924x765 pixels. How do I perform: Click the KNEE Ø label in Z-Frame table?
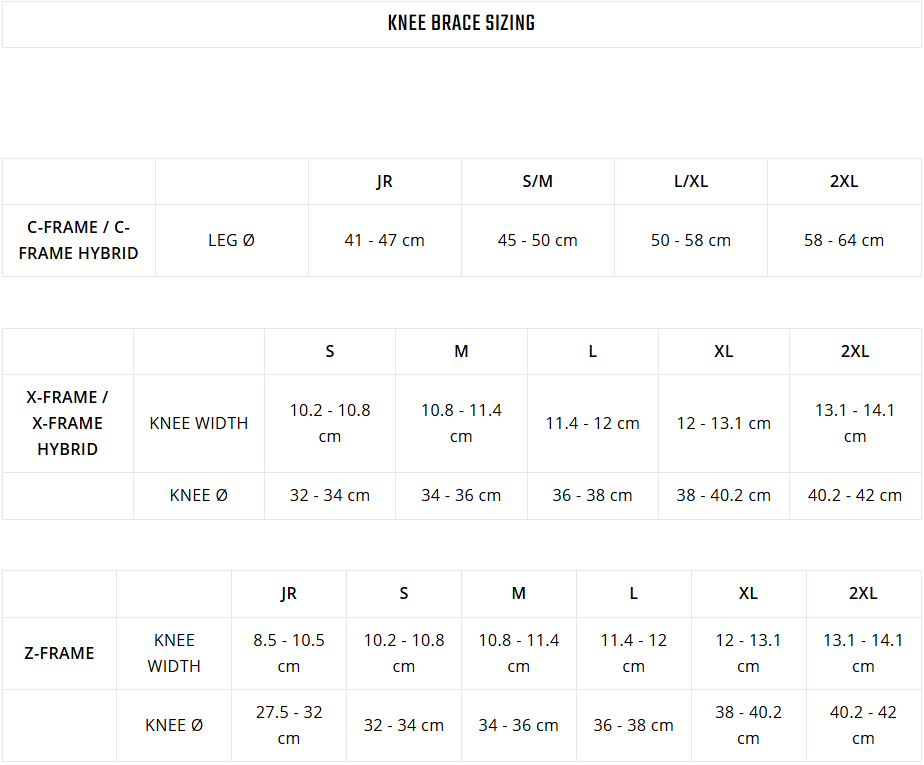tap(174, 726)
